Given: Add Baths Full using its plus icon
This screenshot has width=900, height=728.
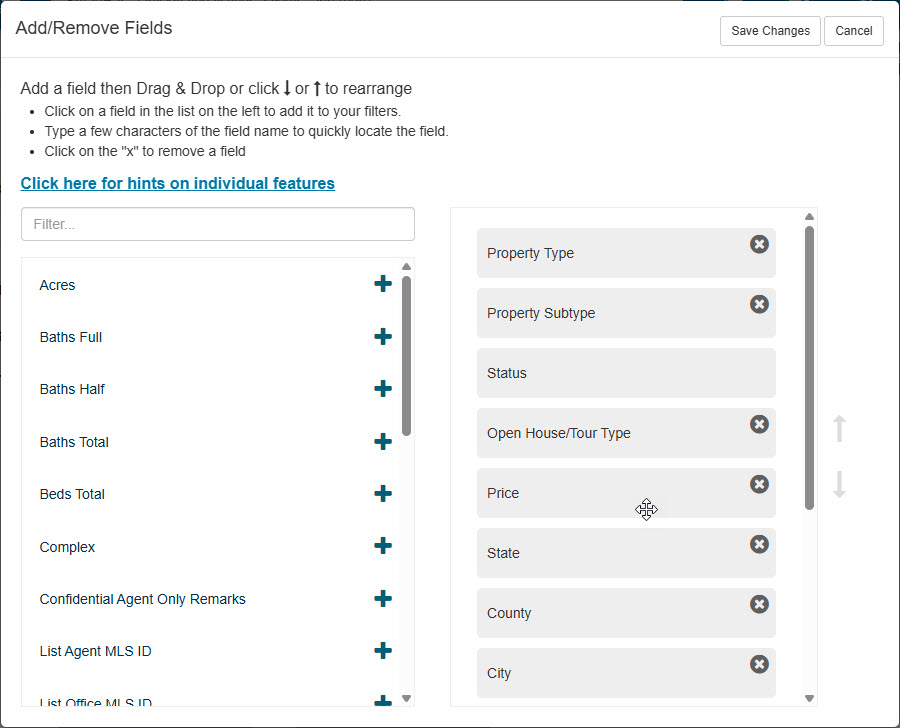Looking at the screenshot, I should 383,336.
